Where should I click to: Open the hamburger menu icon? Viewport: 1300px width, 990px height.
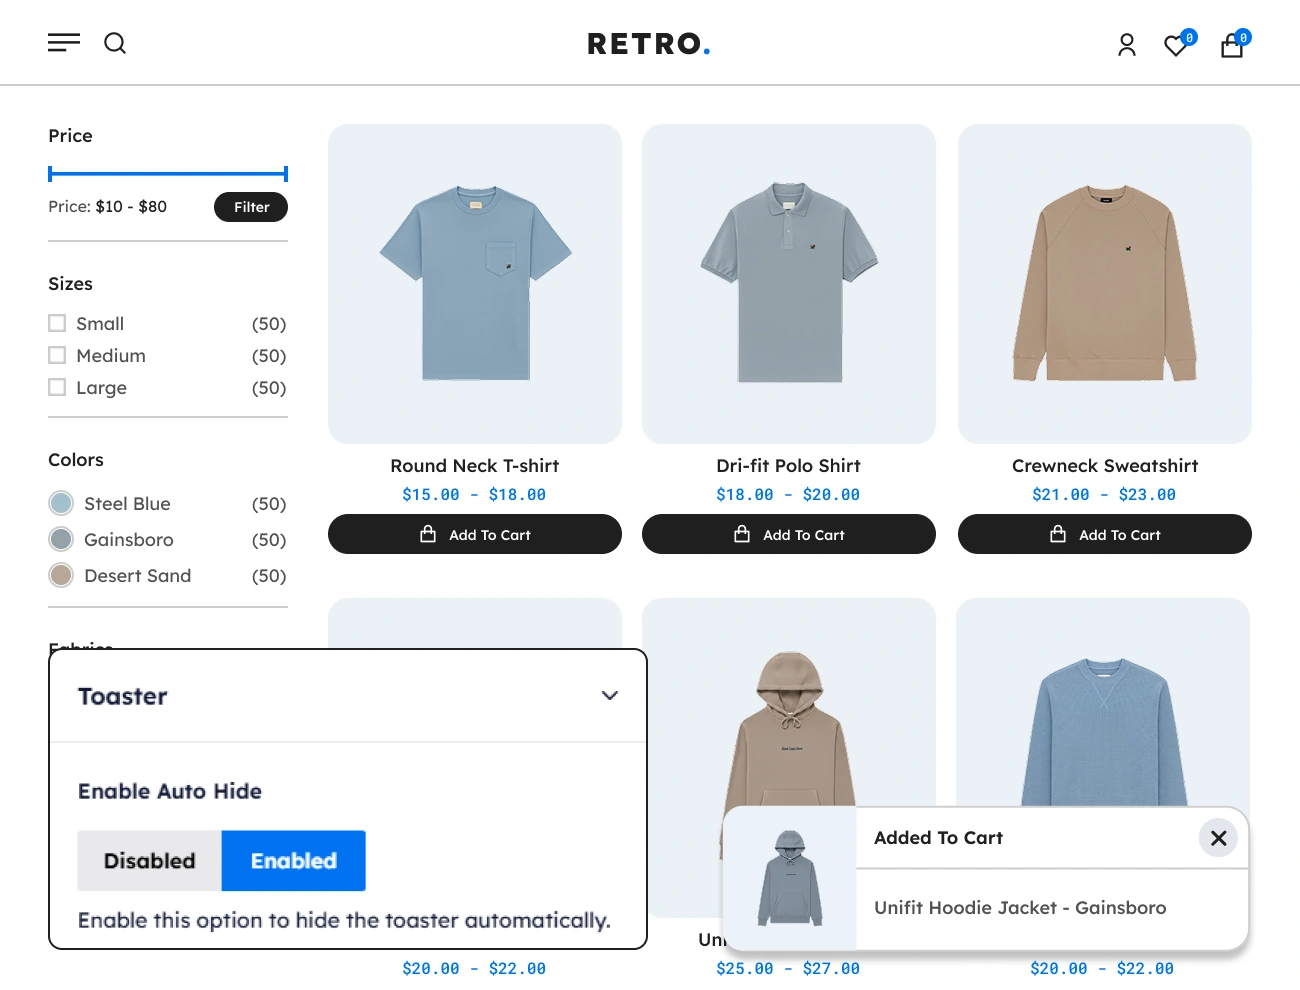64,43
